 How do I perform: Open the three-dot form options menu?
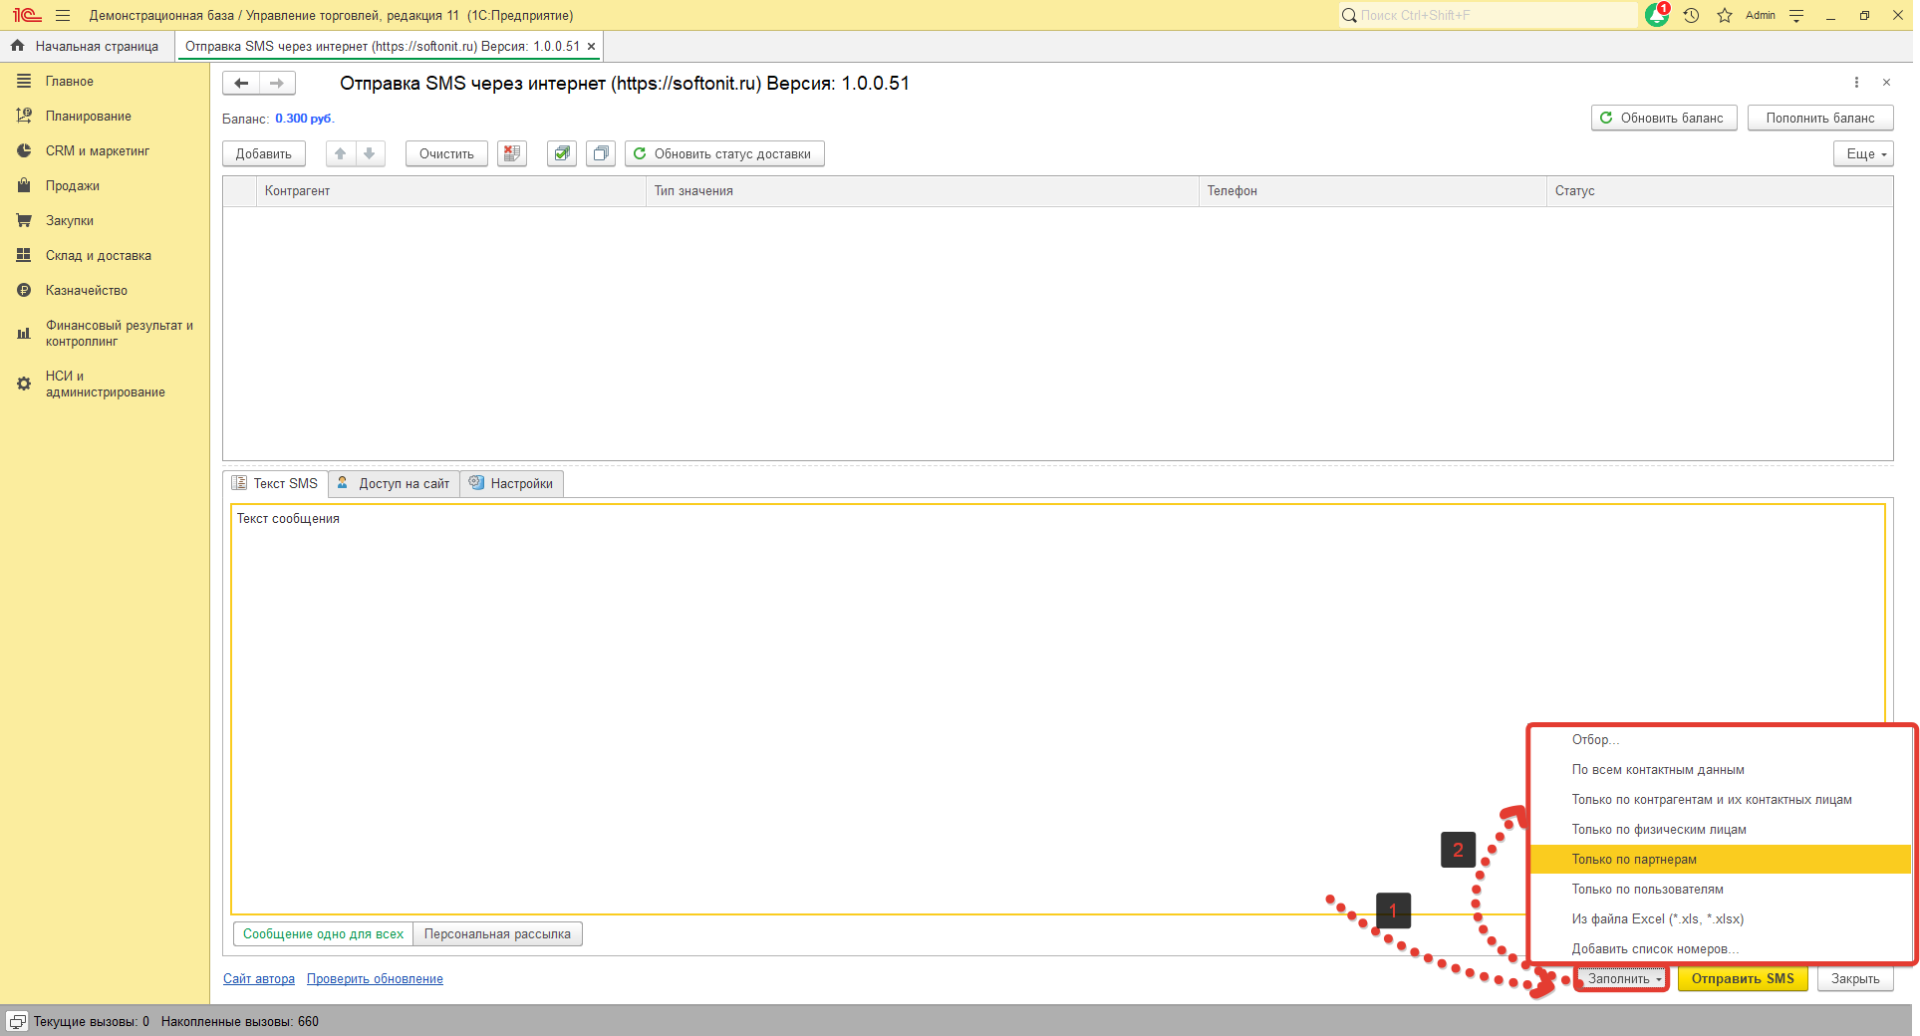coord(1856,83)
